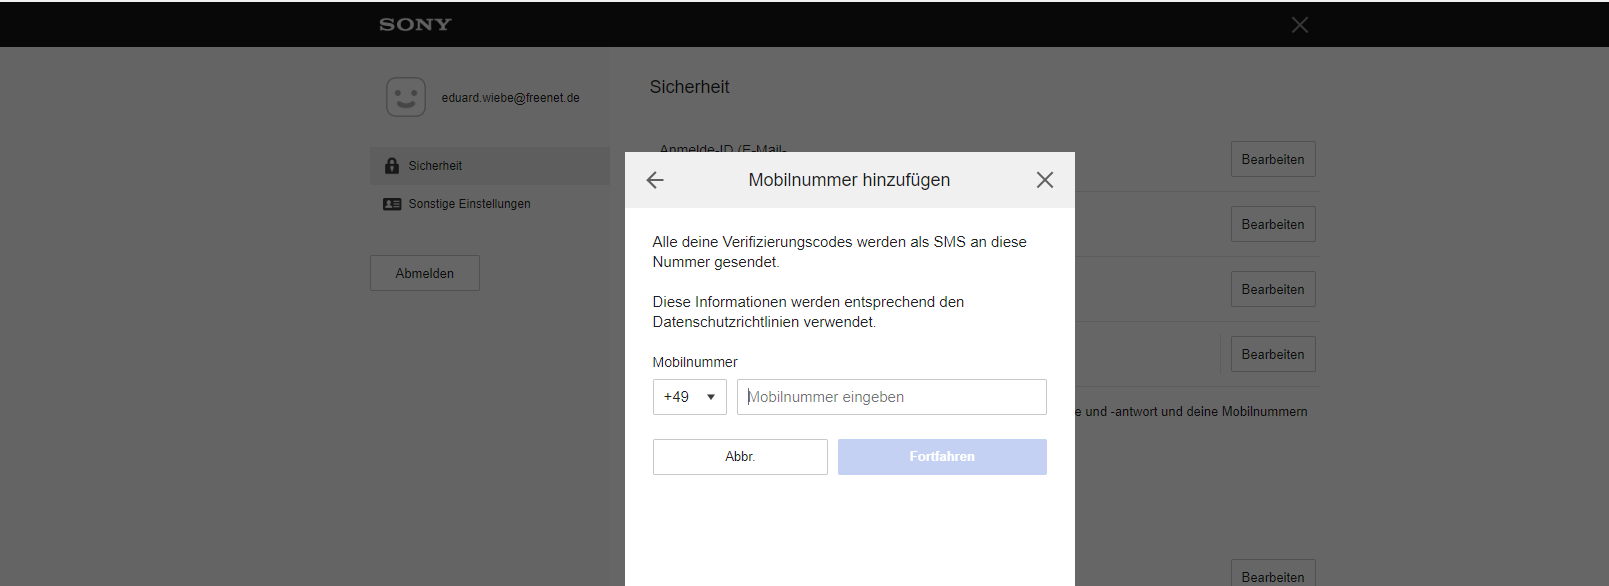Click the second Bearbeiten button from top
Viewport: 1609px width, 586px height.
[1272, 225]
